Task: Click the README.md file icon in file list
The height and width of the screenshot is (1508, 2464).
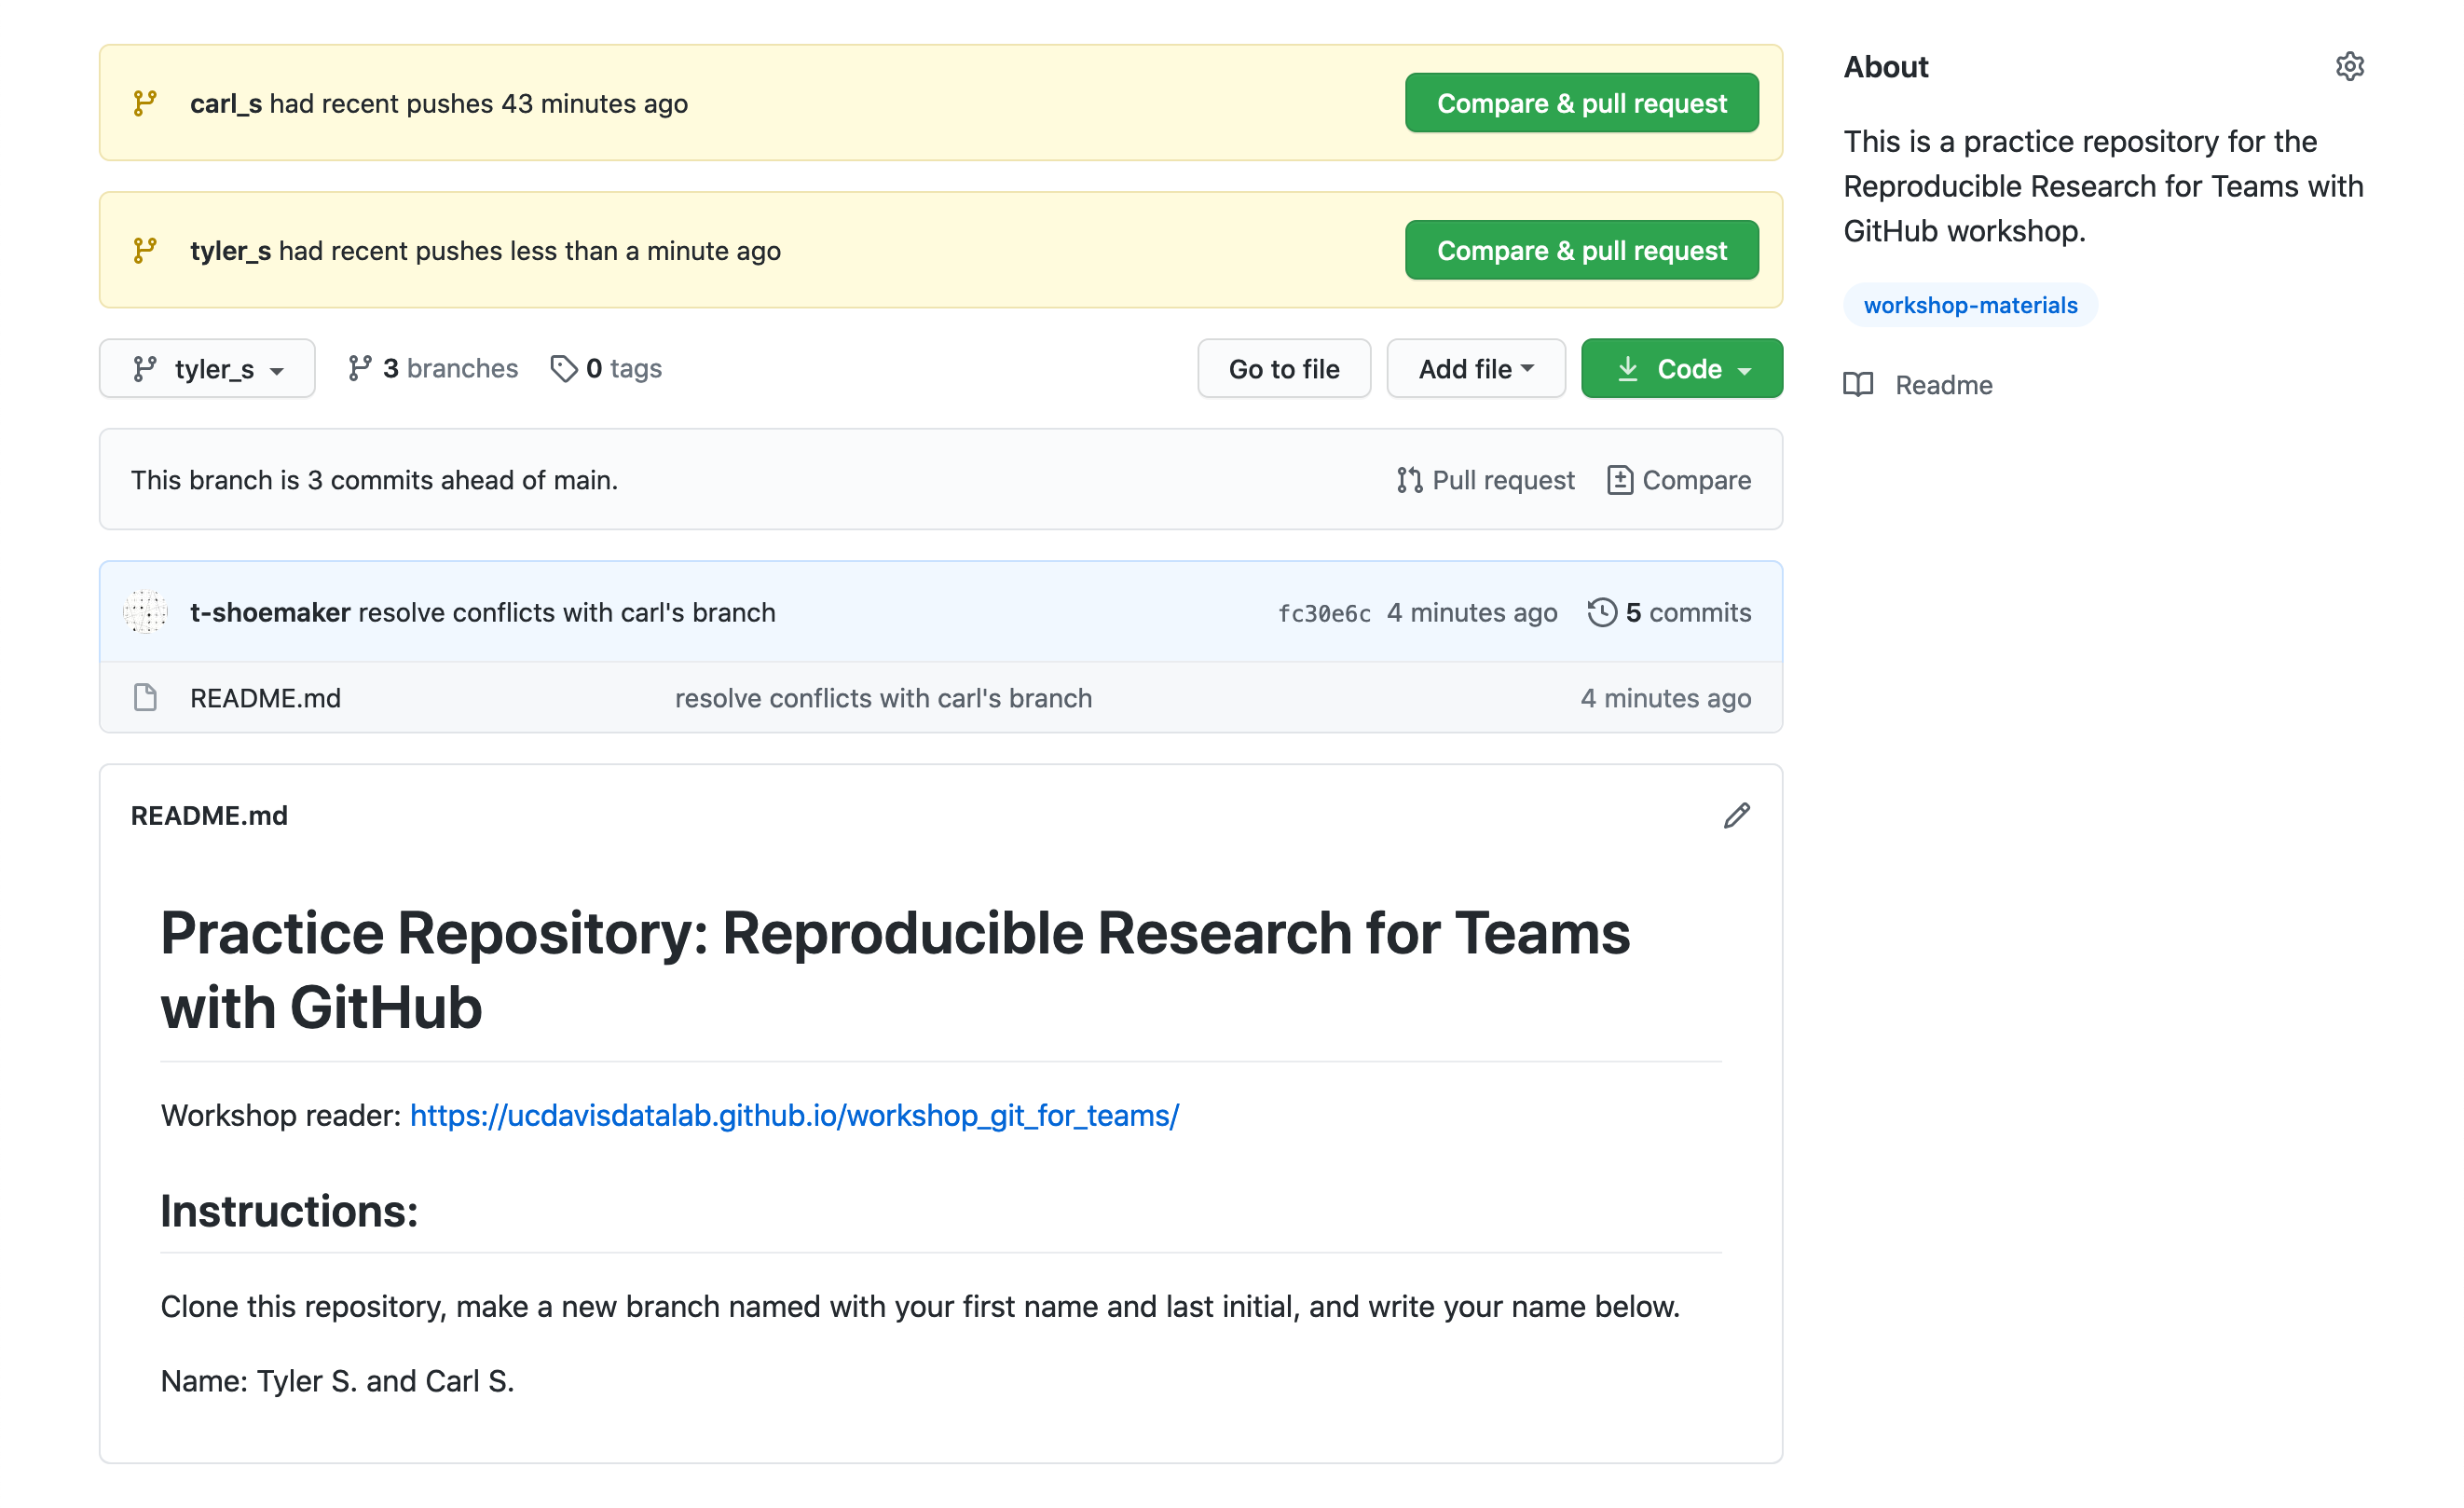Action: click(x=145, y=697)
